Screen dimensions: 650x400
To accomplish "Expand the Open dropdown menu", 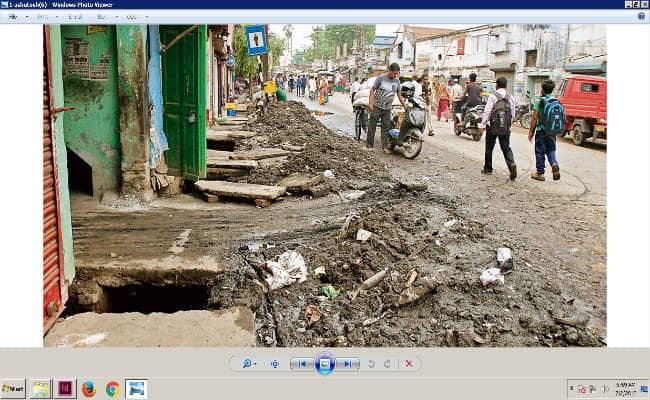I will pos(134,17).
